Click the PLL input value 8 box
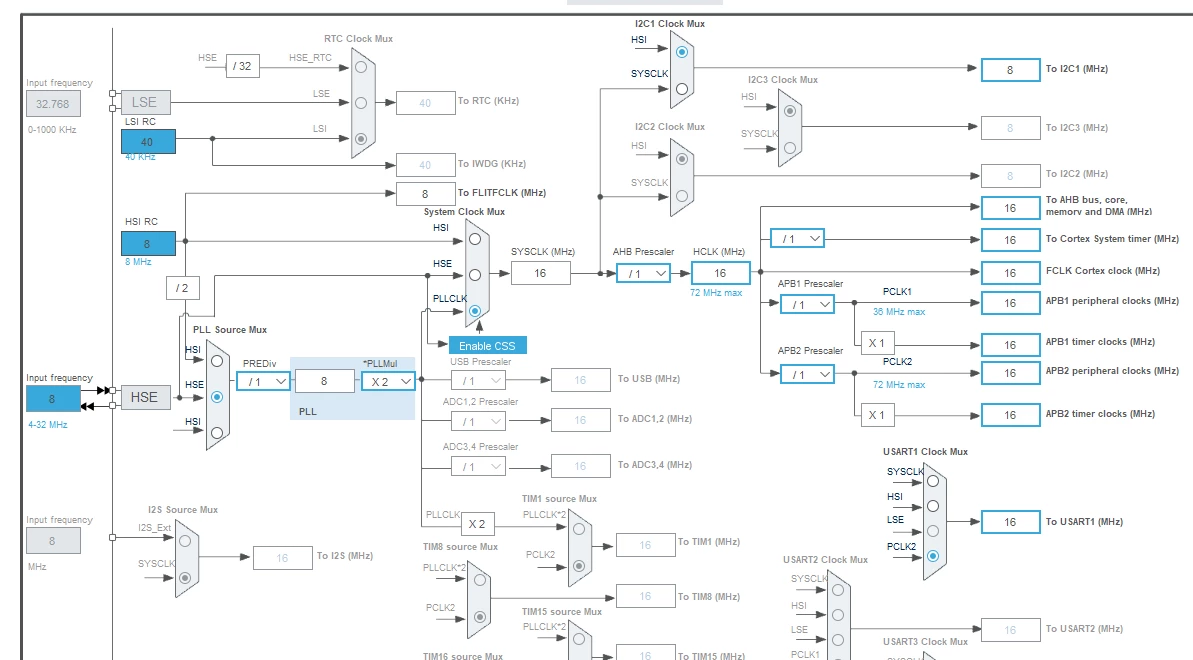The image size is (1193, 660). [324, 381]
